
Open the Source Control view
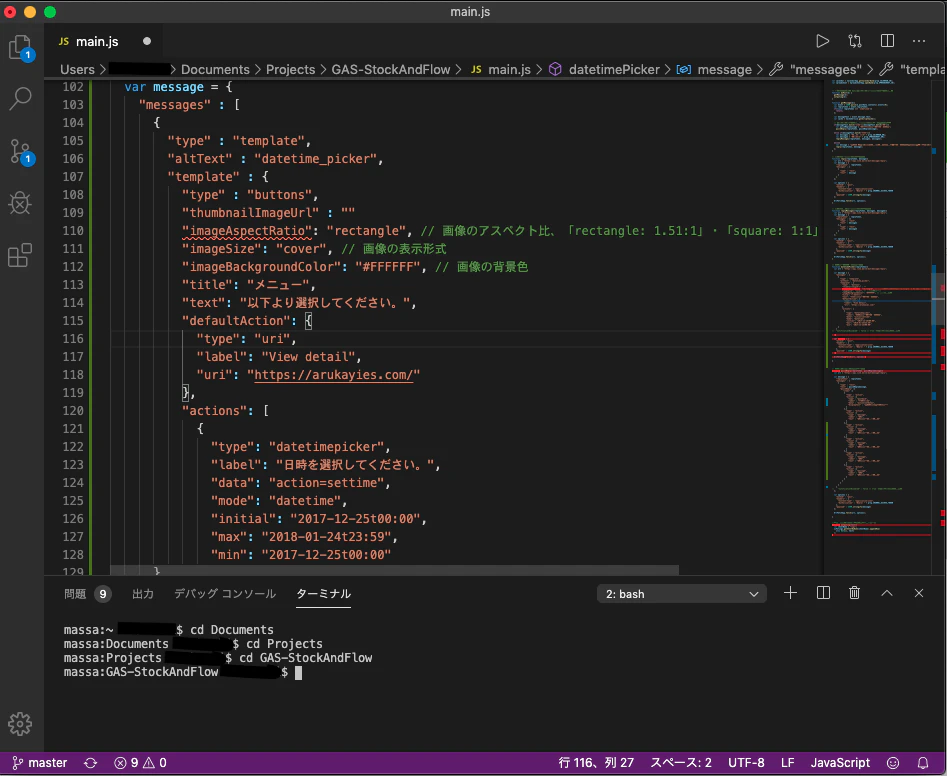(x=21, y=151)
